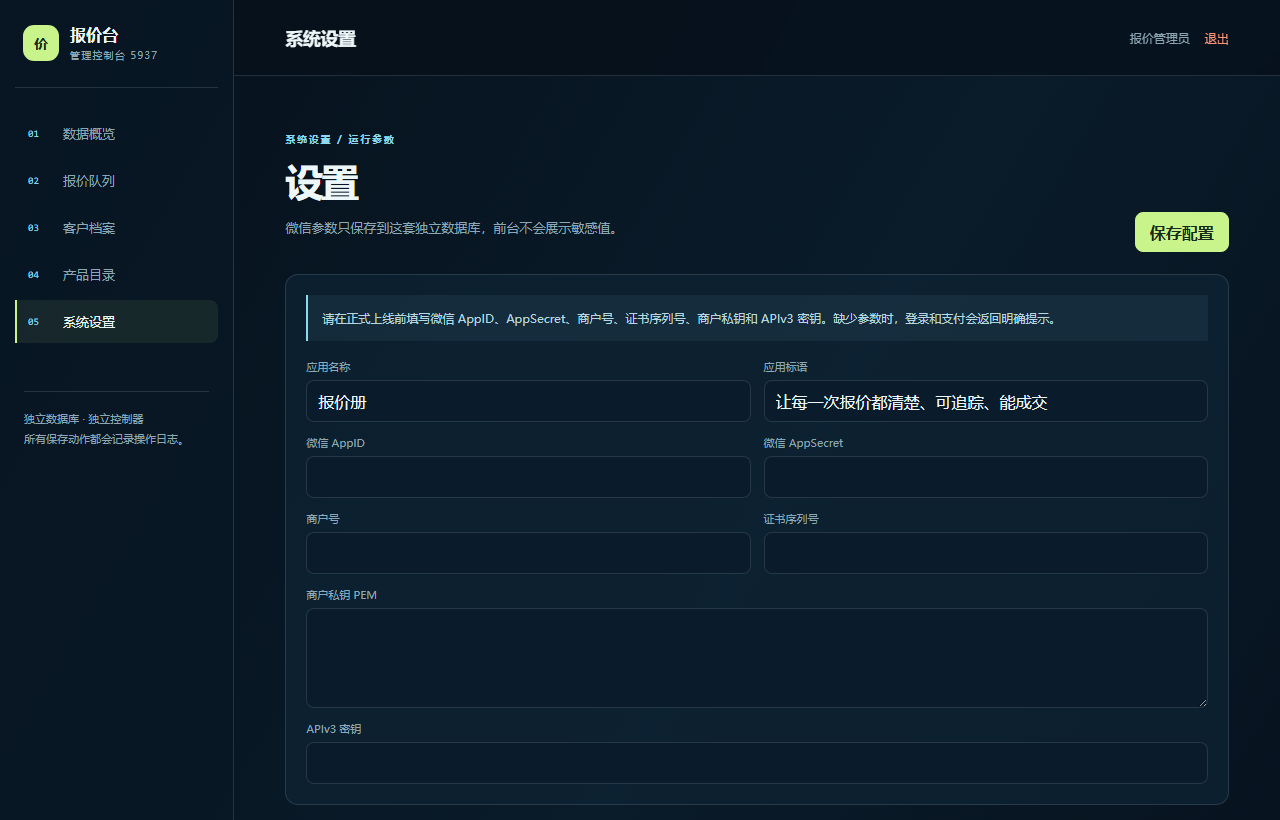Click the 价 logo icon
1280x820 pixels.
41,43
